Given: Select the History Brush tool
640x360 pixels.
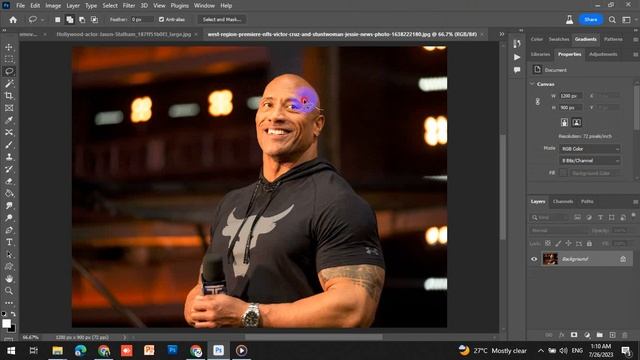Looking at the screenshot, I should tap(9, 169).
